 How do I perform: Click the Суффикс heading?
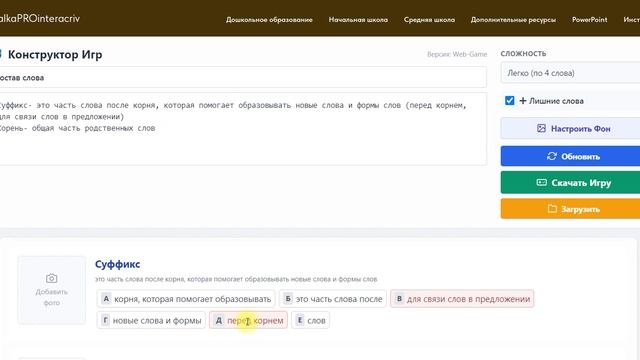pos(118,264)
